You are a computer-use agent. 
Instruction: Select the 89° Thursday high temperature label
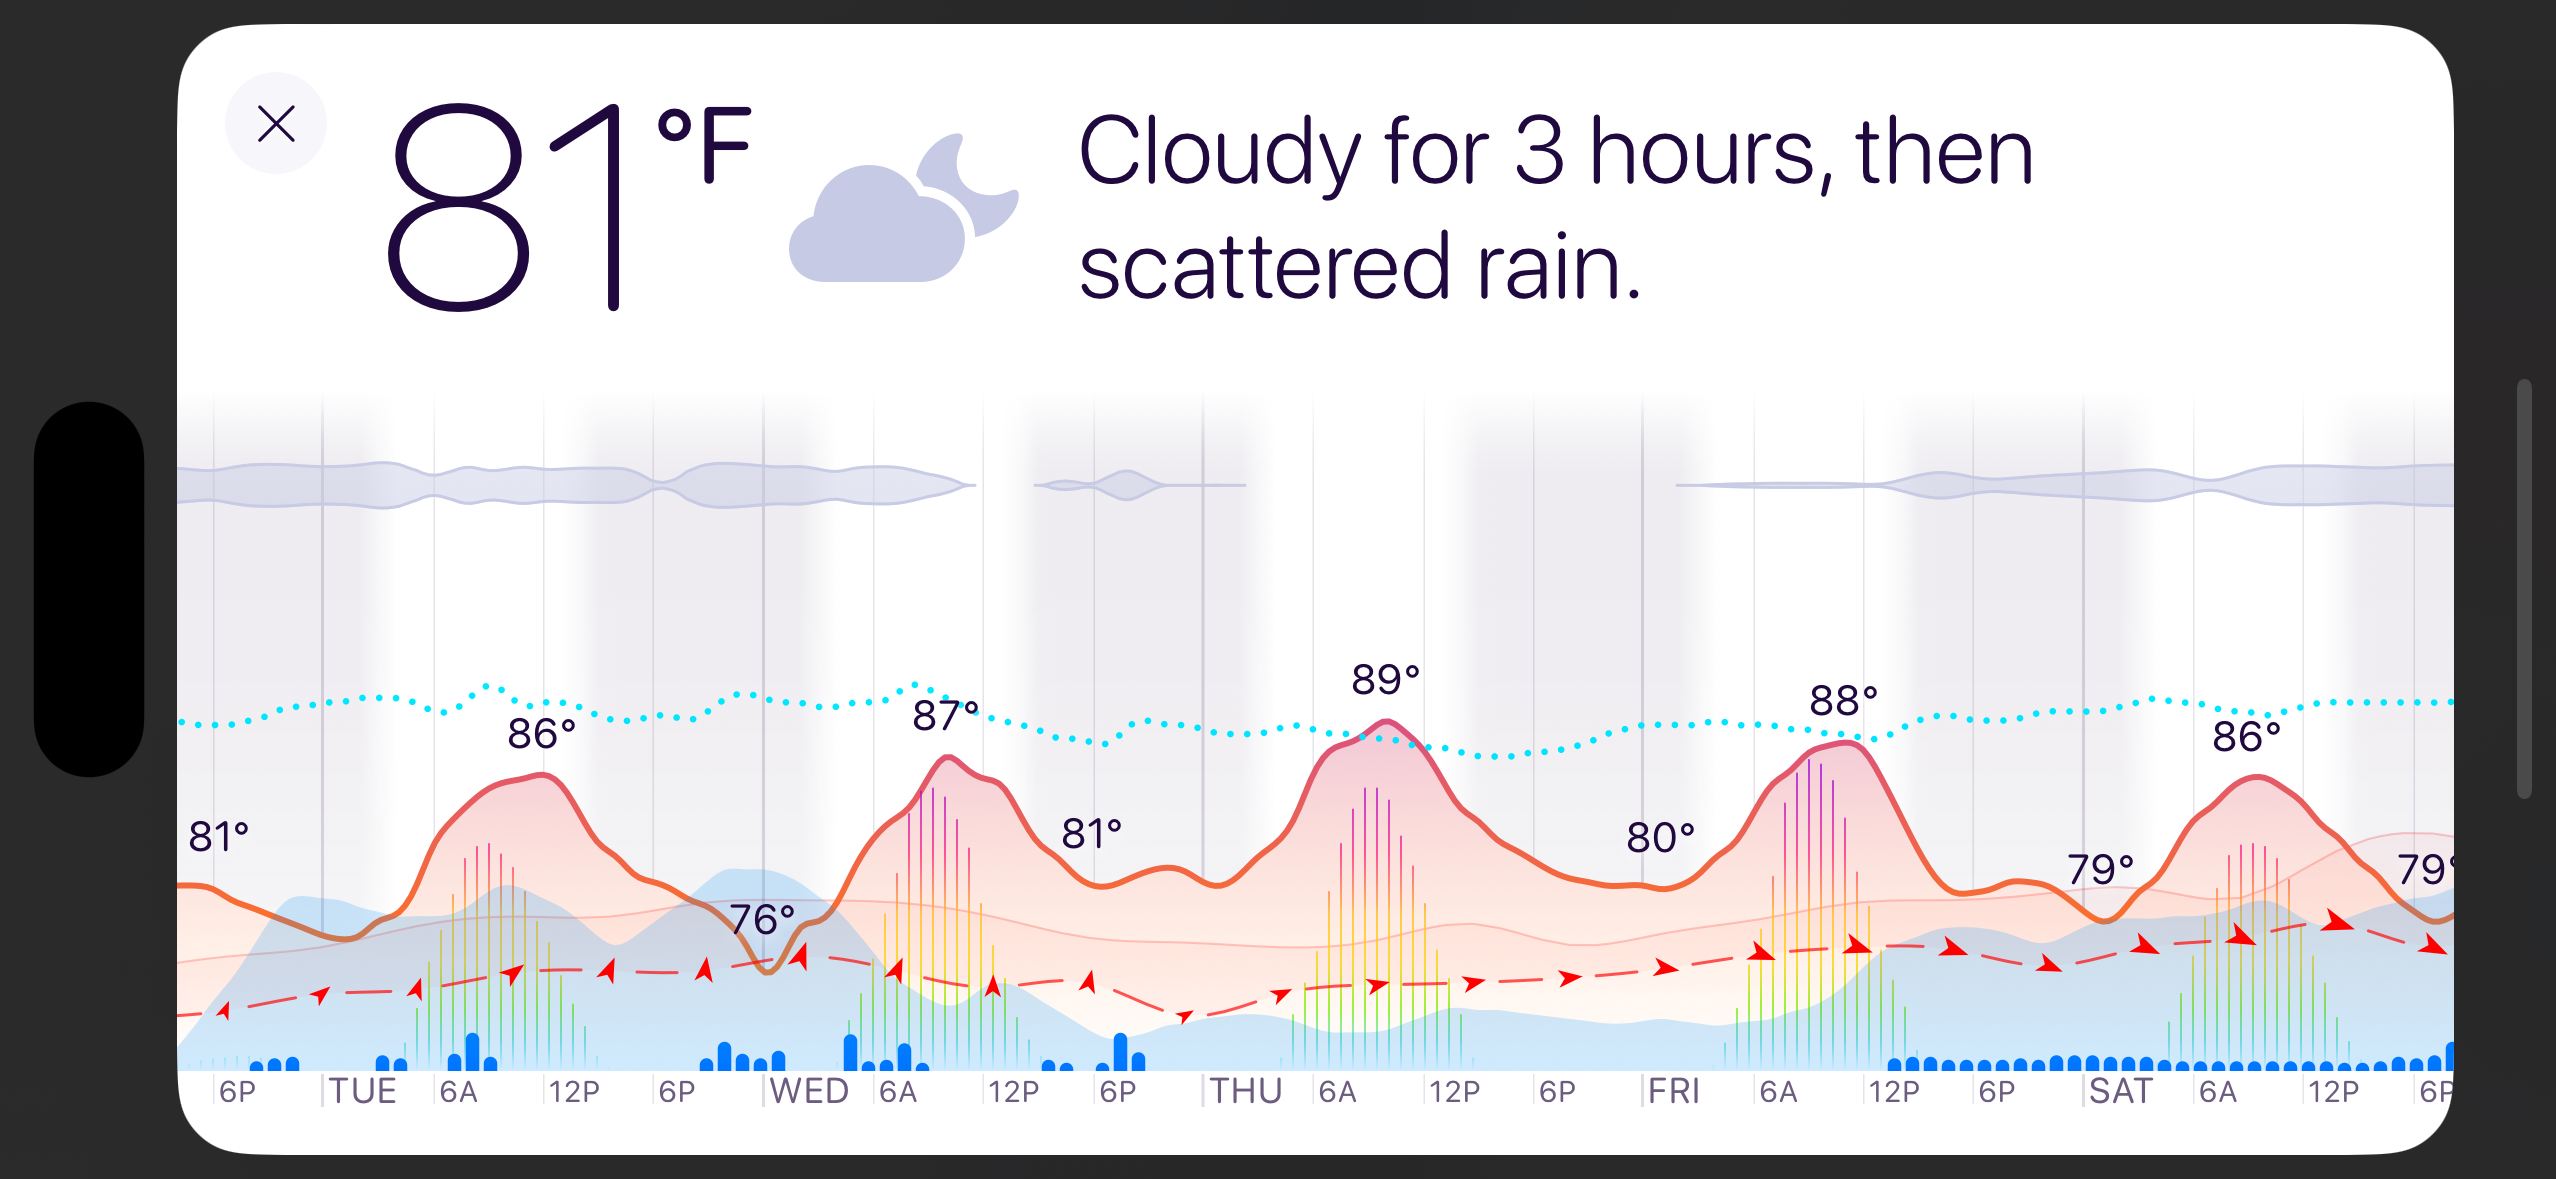[1383, 679]
